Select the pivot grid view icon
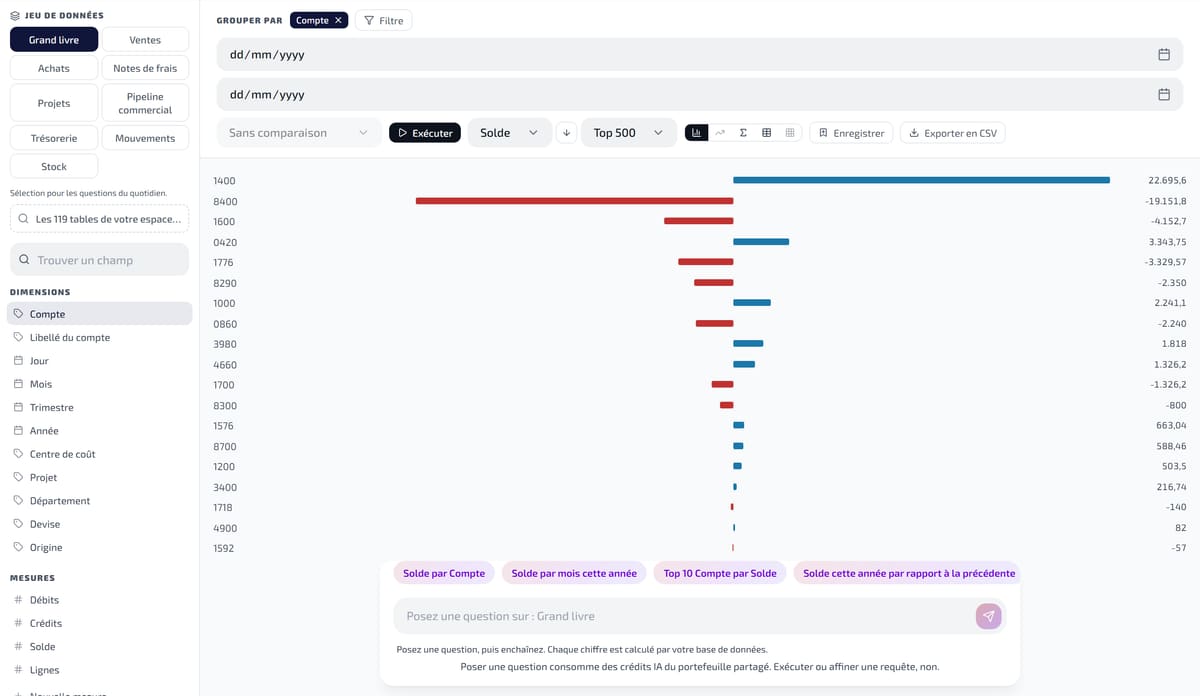Image resolution: width=1200 pixels, height=696 pixels. [790, 133]
